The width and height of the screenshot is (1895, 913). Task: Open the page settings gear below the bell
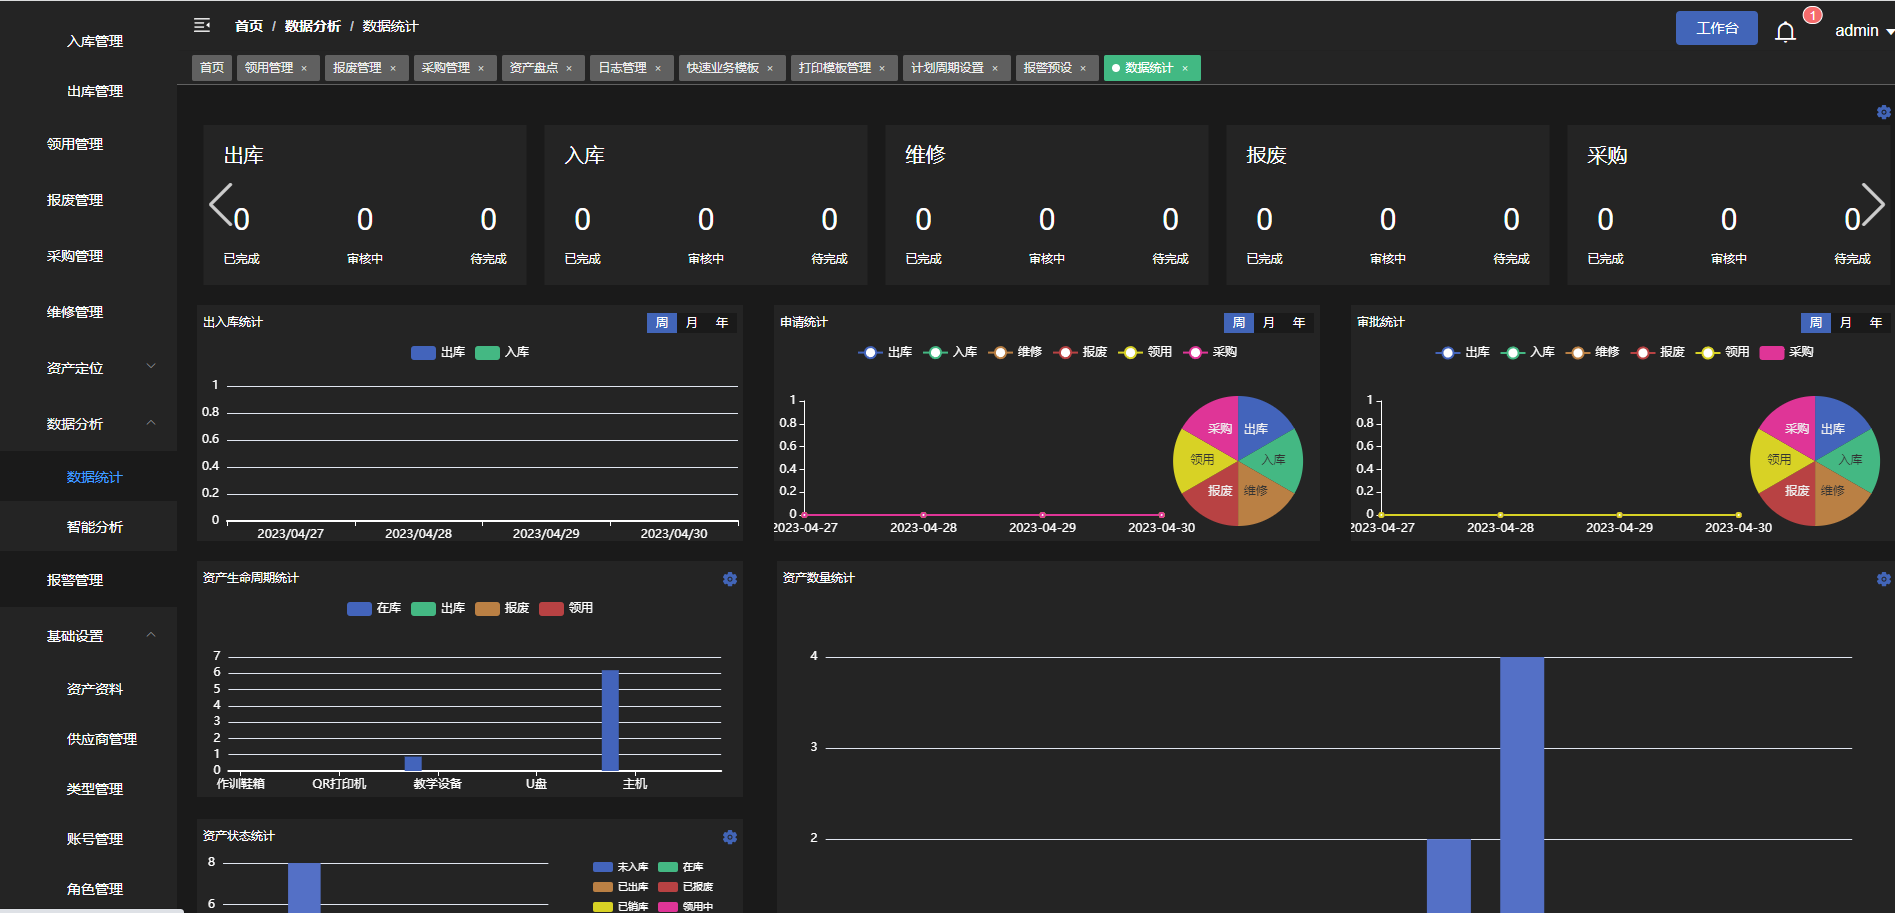click(x=1884, y=112)
